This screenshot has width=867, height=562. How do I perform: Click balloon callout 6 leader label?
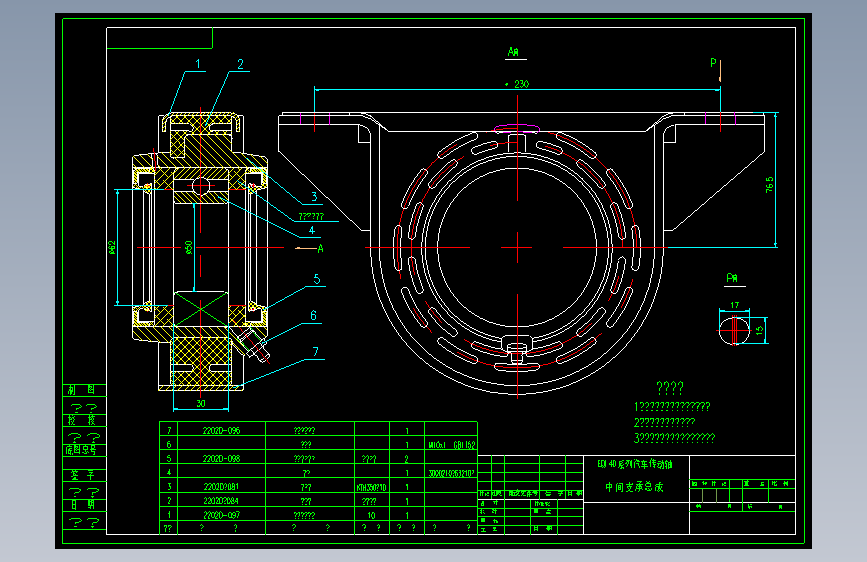314,316
